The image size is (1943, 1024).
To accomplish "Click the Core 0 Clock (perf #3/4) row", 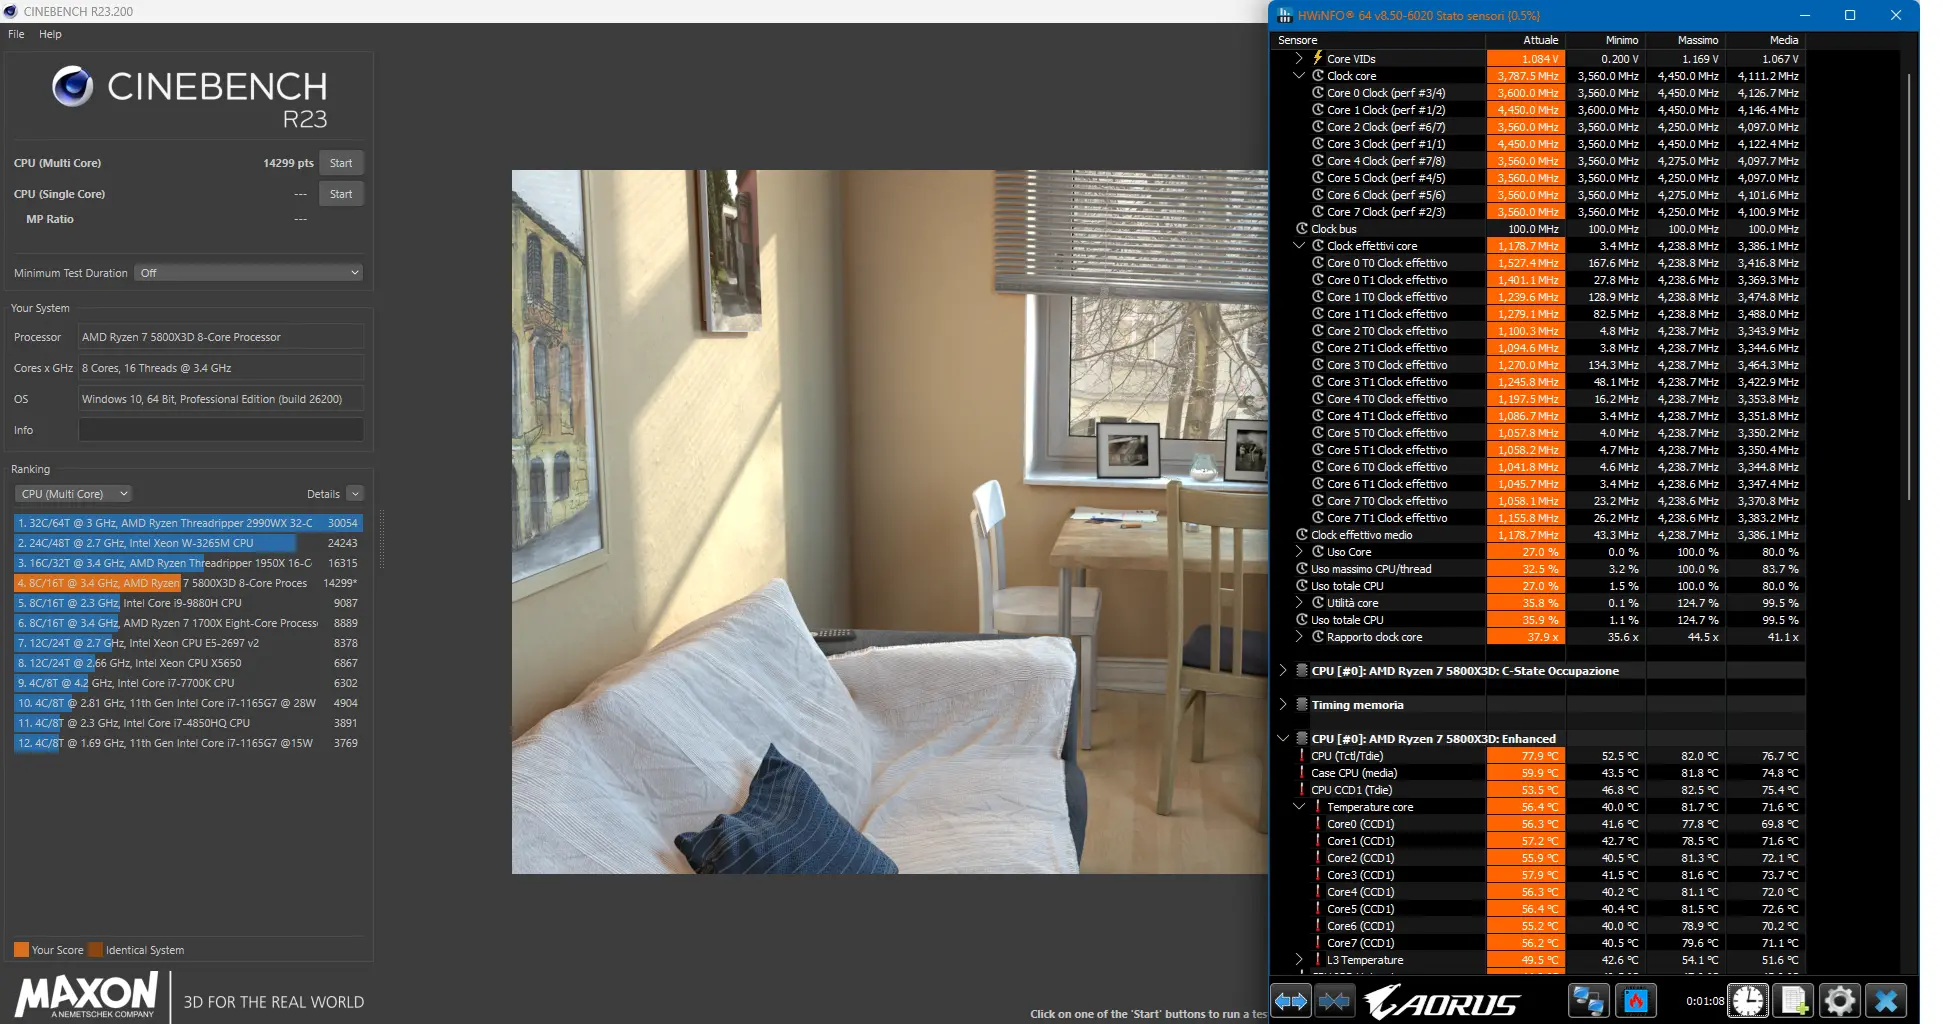I will click(1539, 92).
